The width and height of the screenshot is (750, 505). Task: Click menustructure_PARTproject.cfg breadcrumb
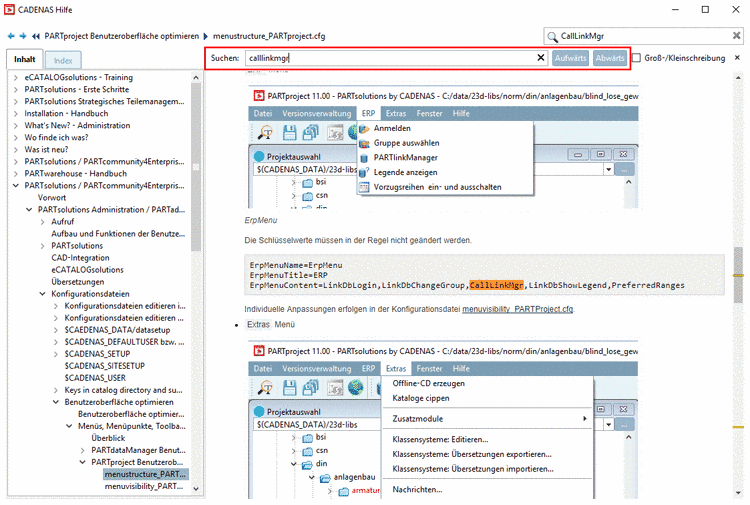click(x=269, y=36)
